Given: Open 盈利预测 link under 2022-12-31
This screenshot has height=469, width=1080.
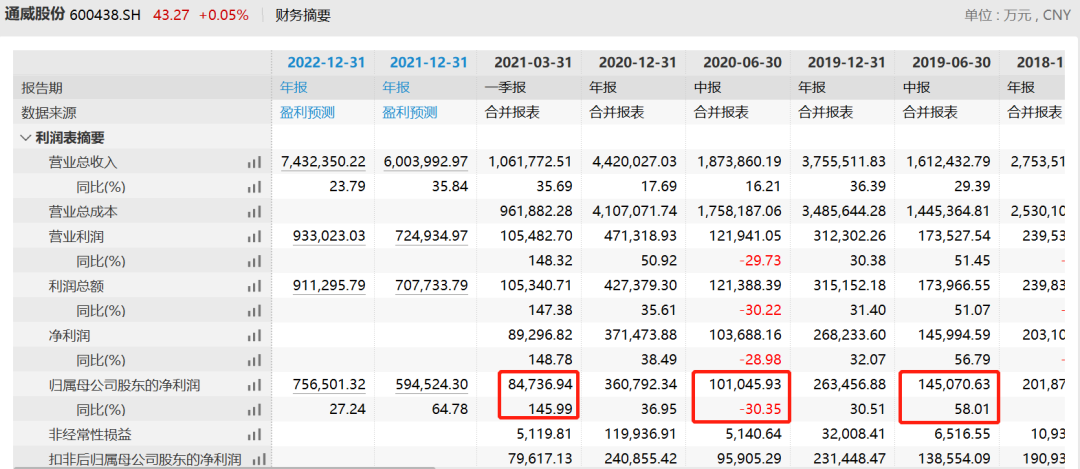Looking at the screenshot, I should click(307, 113).
